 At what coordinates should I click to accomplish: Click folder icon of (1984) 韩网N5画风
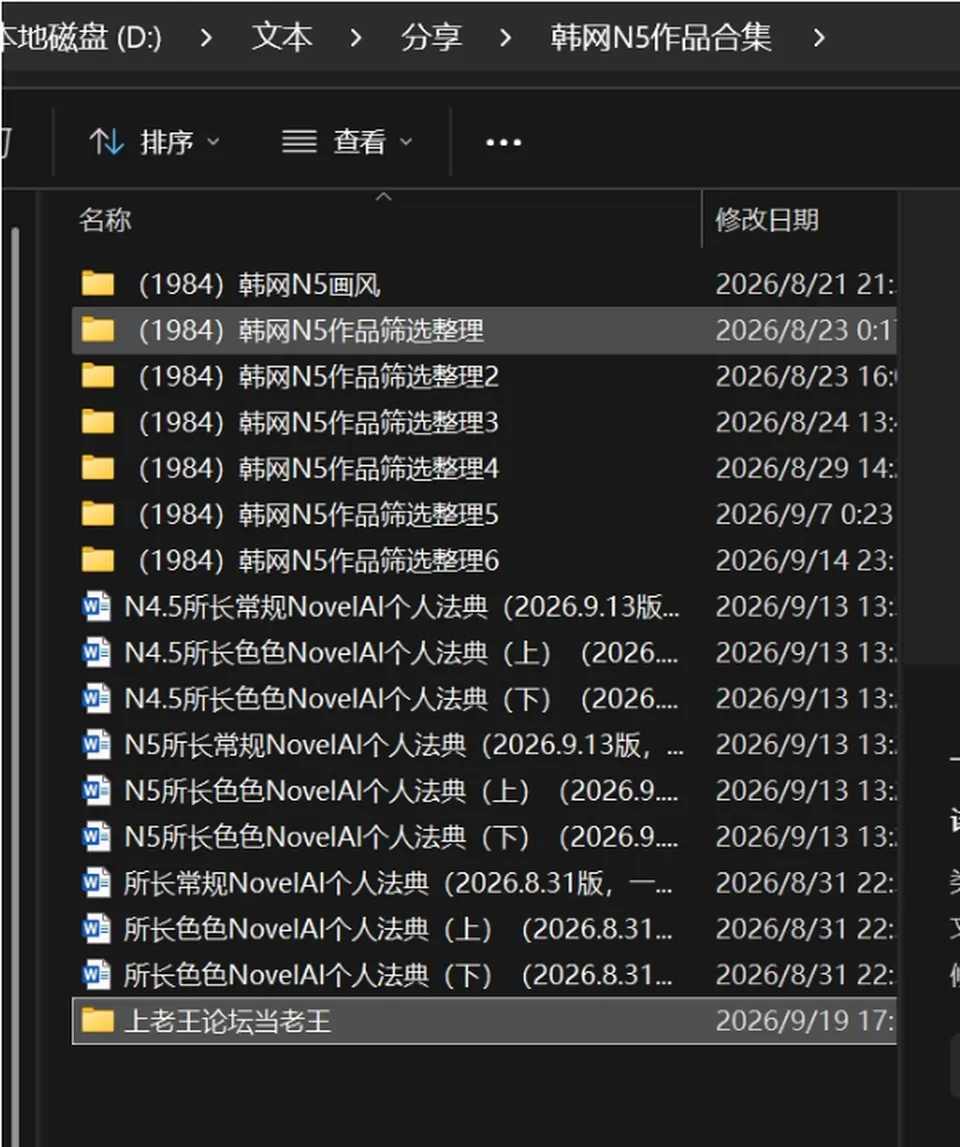click(x=97, y=284)
